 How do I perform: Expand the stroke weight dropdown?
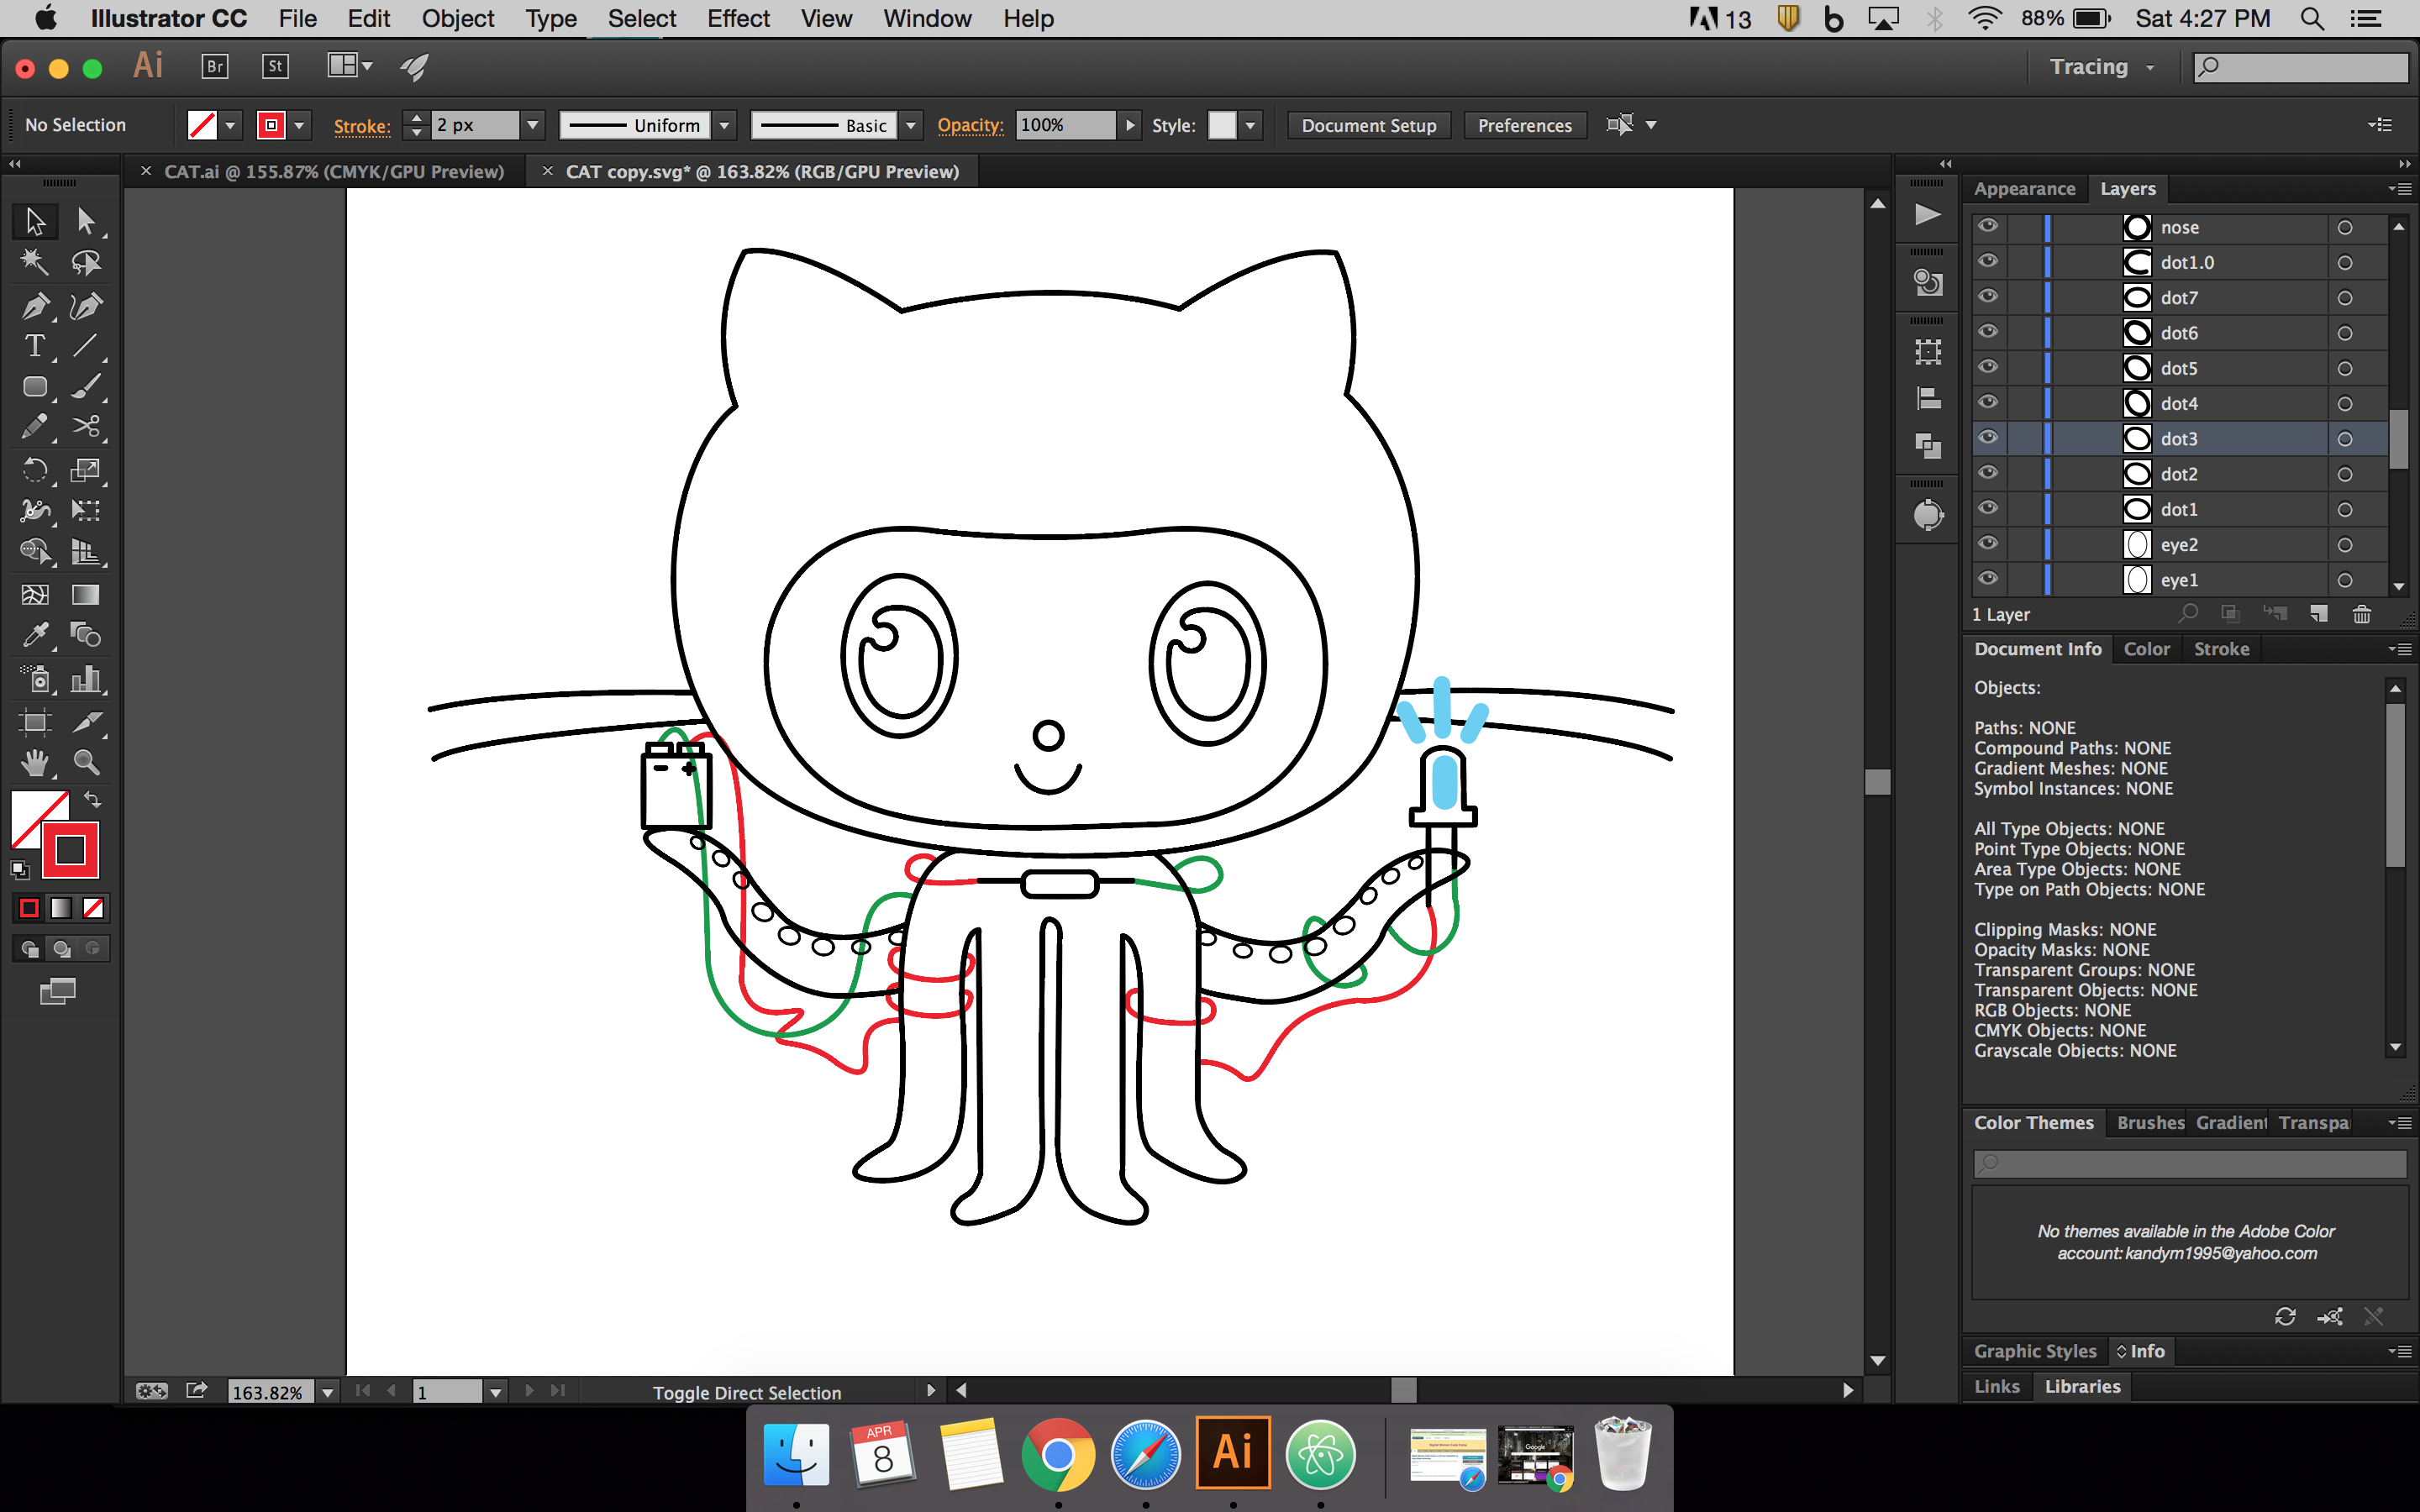click(x=533, y=125)
